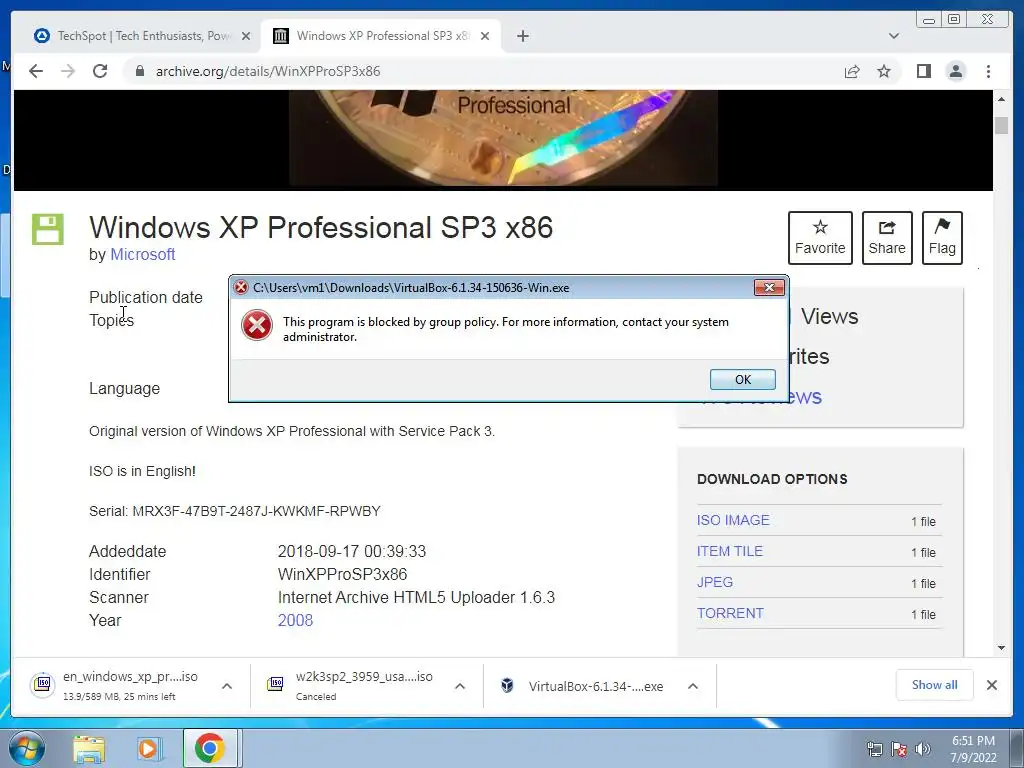1024x768 pixels.
Task: Open the clock showing 6:51 PM
Action: [973, 749]
